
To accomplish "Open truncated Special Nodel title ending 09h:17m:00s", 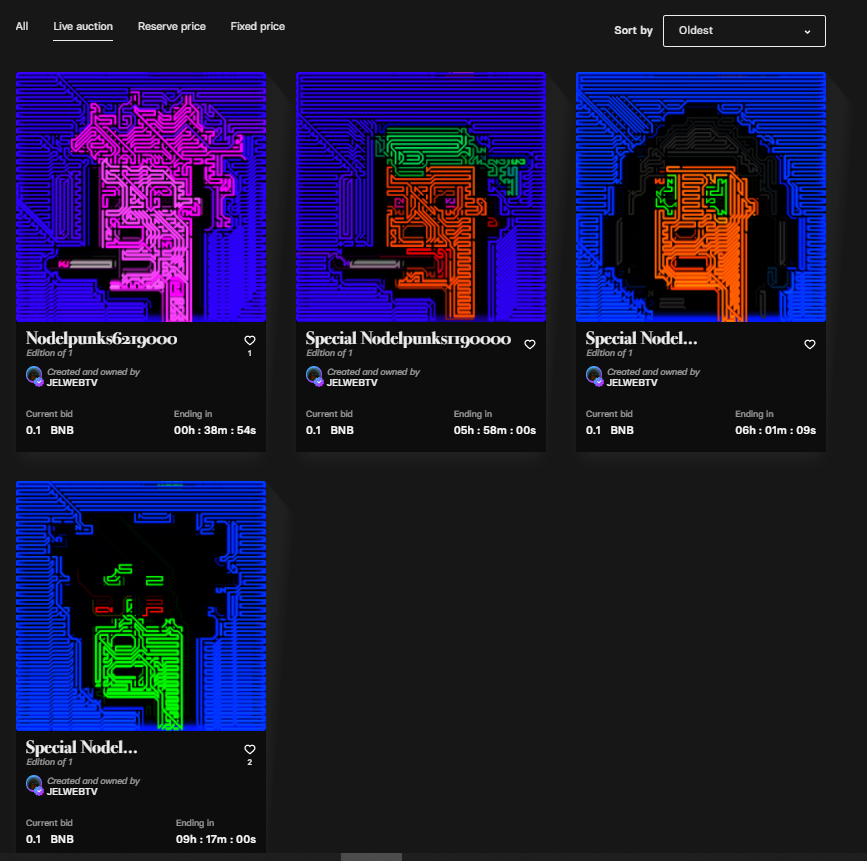I will pos(81,748).
